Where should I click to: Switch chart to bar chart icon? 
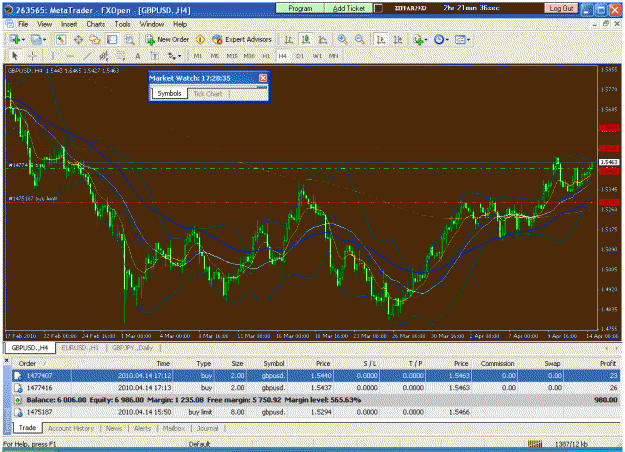(289, 39)
